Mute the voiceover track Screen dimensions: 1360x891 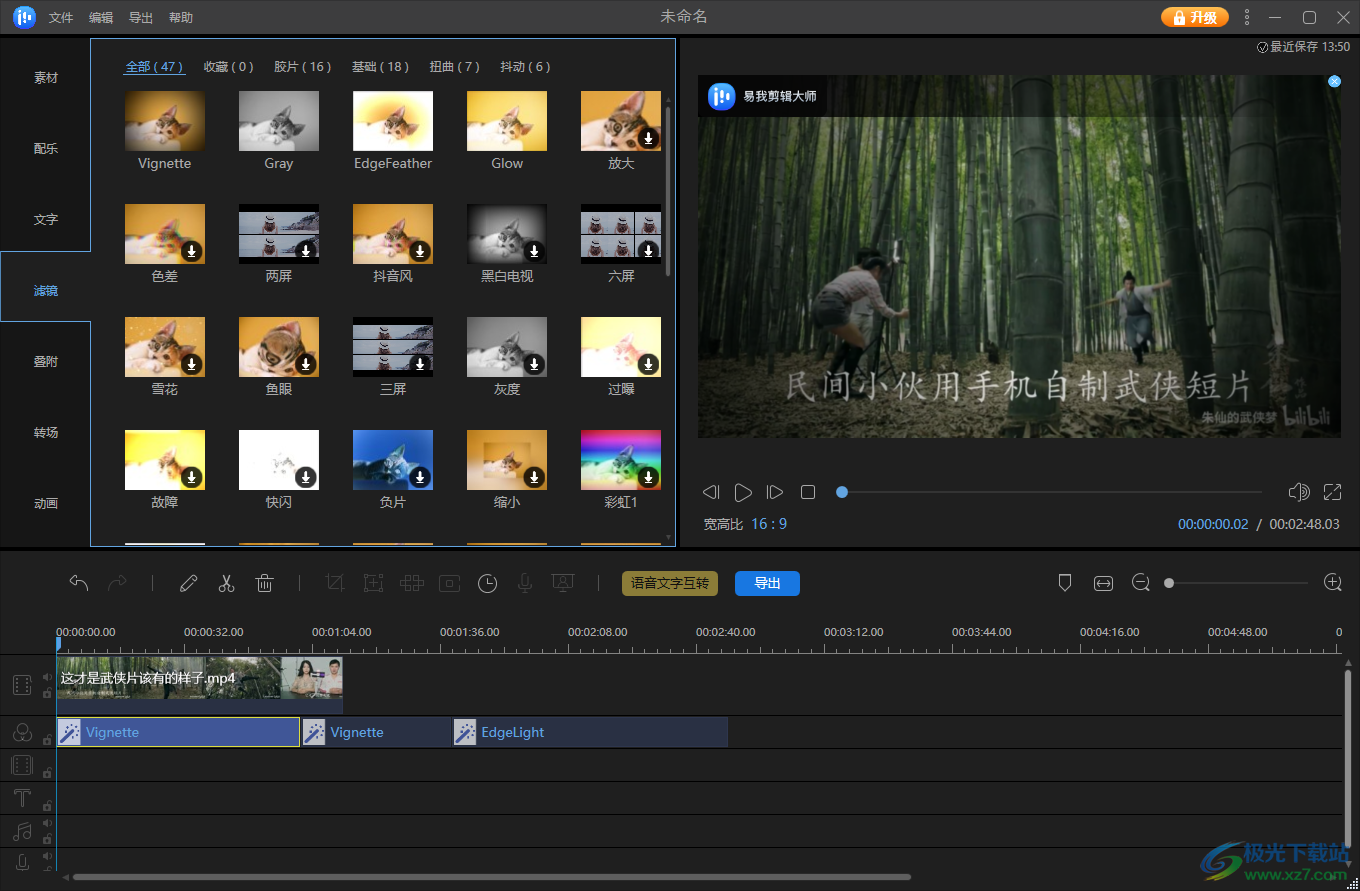[47, 856]
